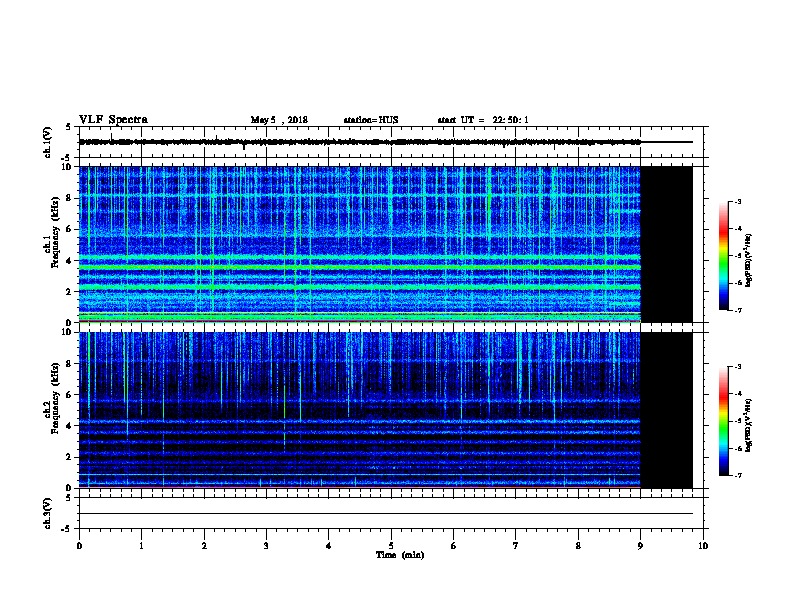Click the black no-data block in ch.2 spectrogram
The width and height of the screenshot is (792, 612).
[666, 410]
